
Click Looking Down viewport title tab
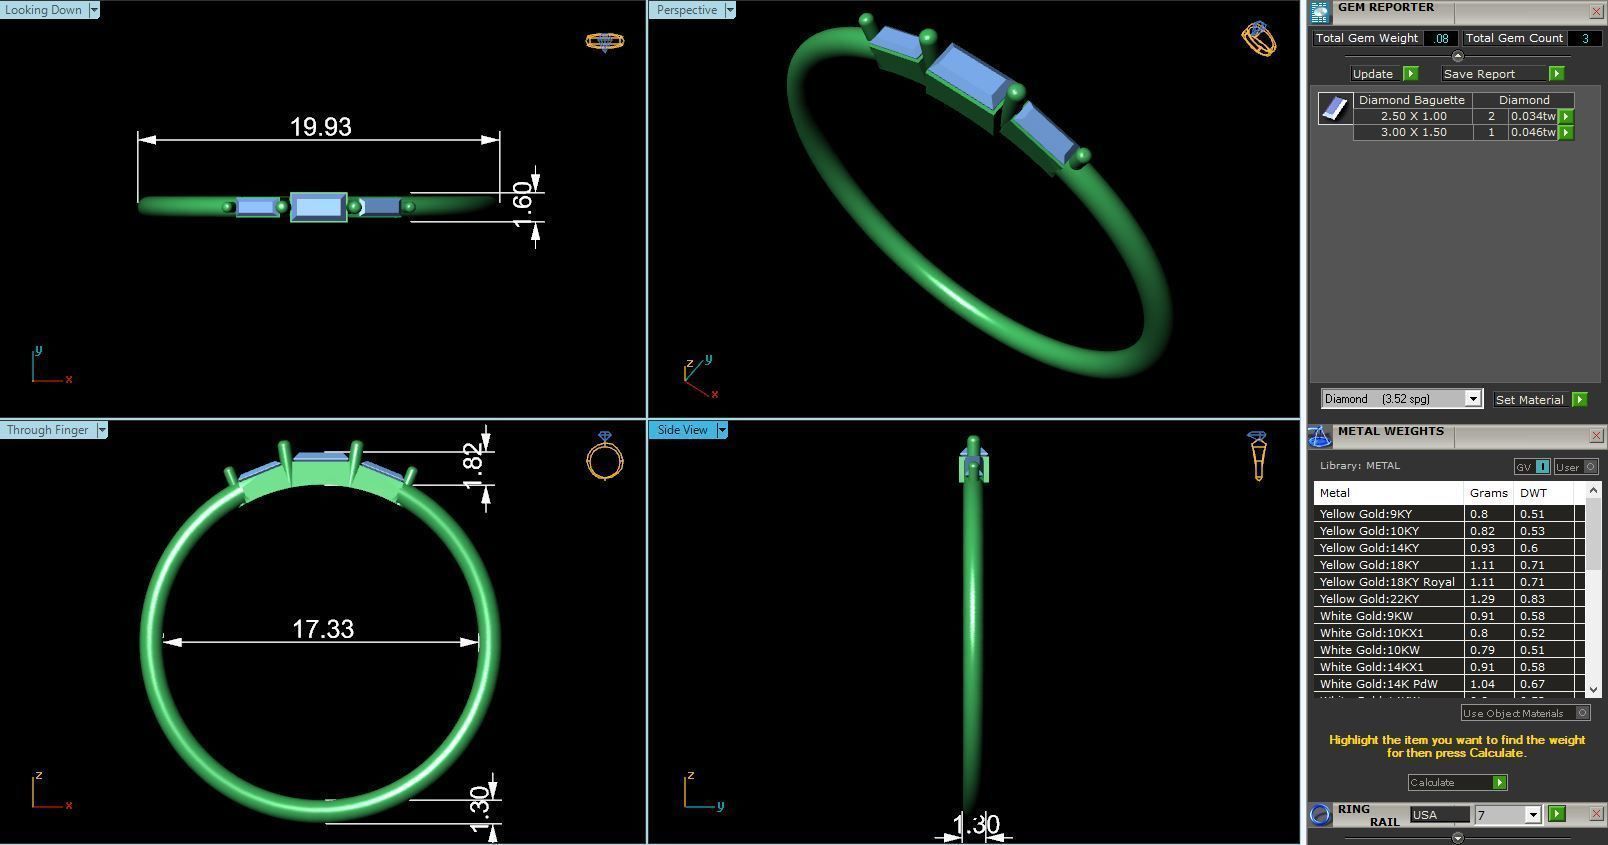[43, 10]
